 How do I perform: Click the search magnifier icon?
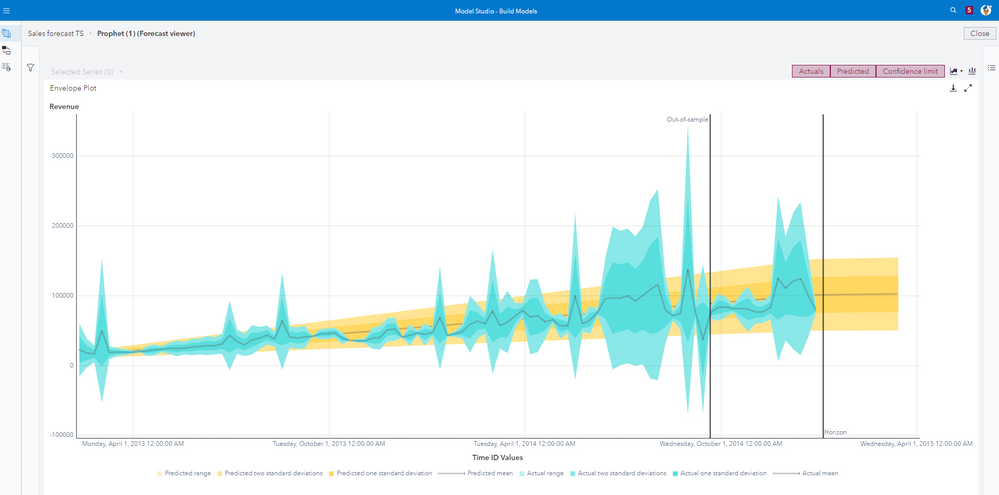953,10
